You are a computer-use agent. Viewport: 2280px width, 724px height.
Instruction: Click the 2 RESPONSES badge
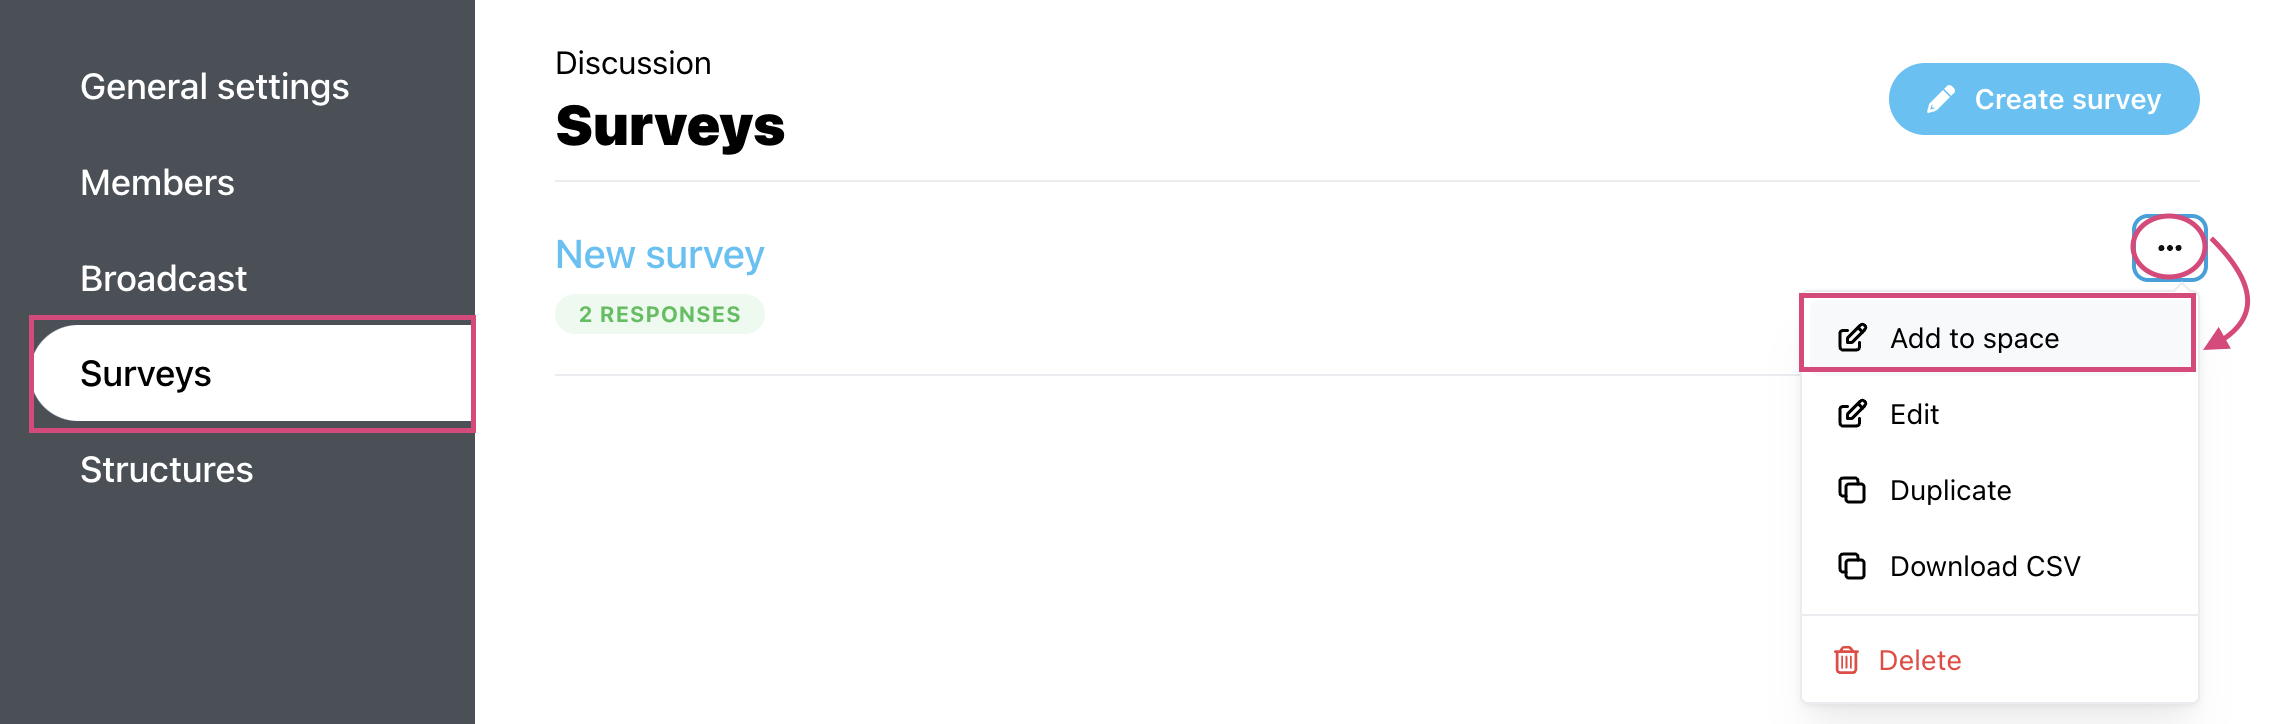pos(660,314)
